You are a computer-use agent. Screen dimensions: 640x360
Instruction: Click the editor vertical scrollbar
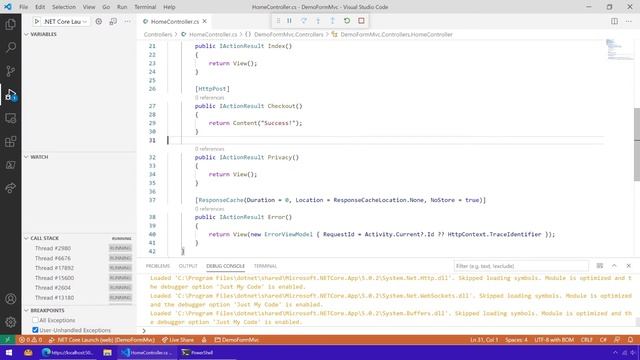click(637, 144)
